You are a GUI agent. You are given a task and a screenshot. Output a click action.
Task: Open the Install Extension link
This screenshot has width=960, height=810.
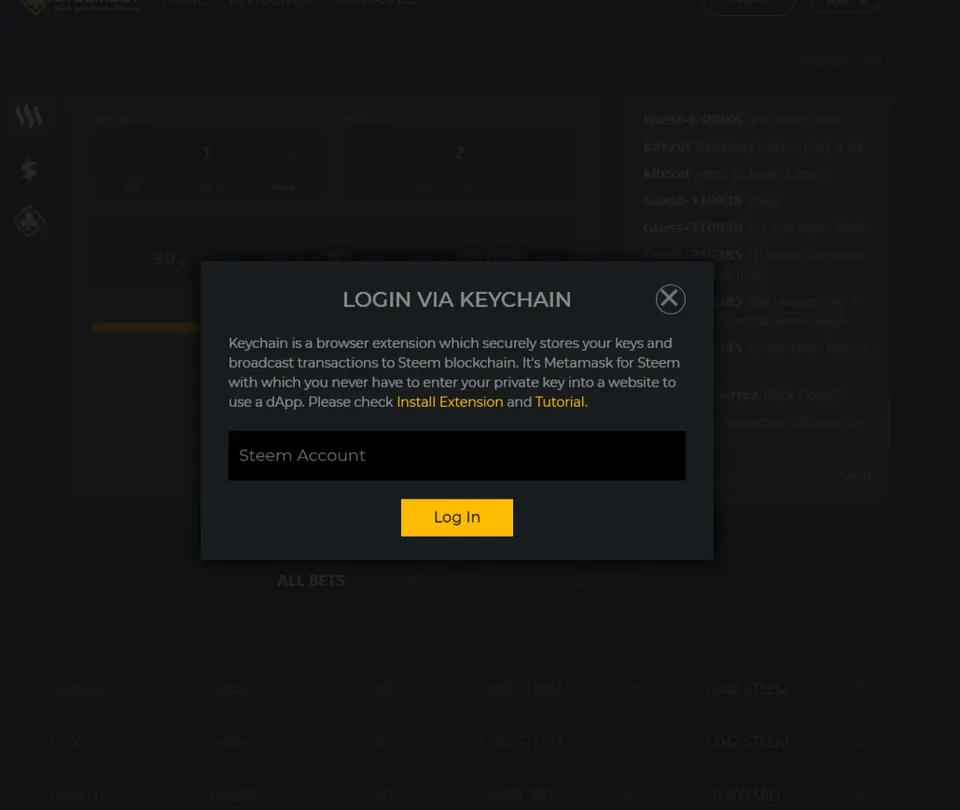(x=450, y=402)
